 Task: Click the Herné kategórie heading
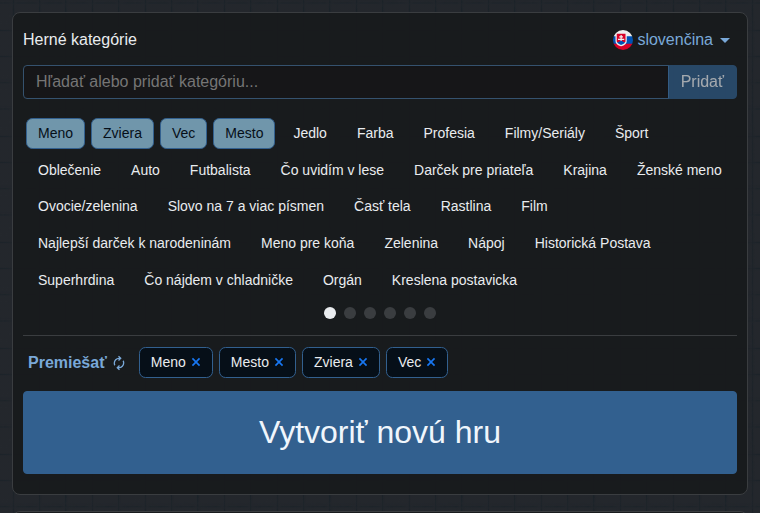click(80, 40)
